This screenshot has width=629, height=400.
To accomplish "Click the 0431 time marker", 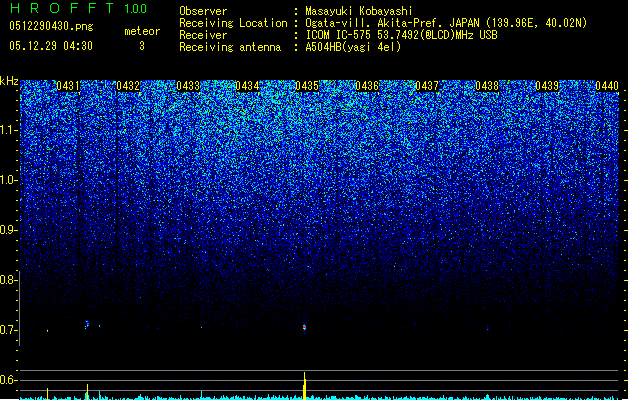I will point(68,86).
